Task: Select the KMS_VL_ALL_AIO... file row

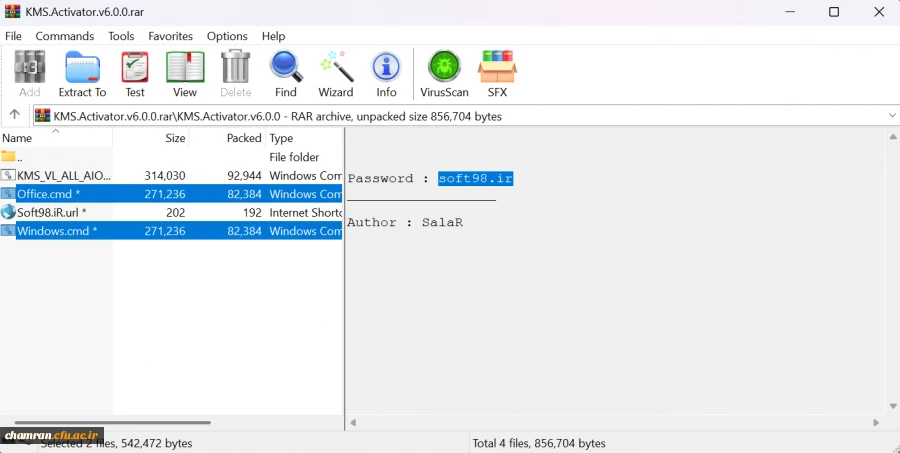Action: [171, 175]
